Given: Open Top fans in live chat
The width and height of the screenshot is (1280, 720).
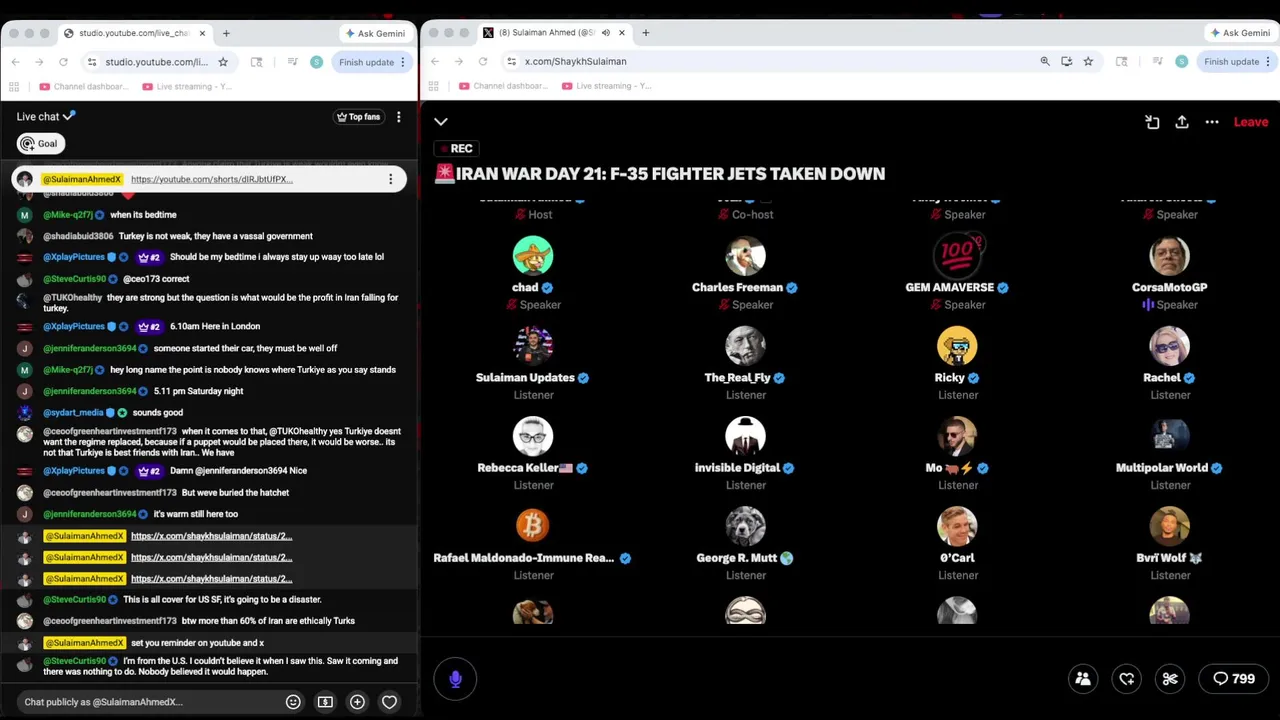Looking at the screenshot, I should point(358,117).
